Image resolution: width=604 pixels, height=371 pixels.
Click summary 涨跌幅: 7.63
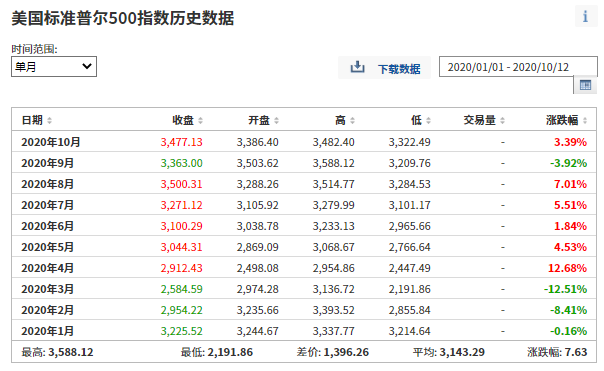click(557, 352)
